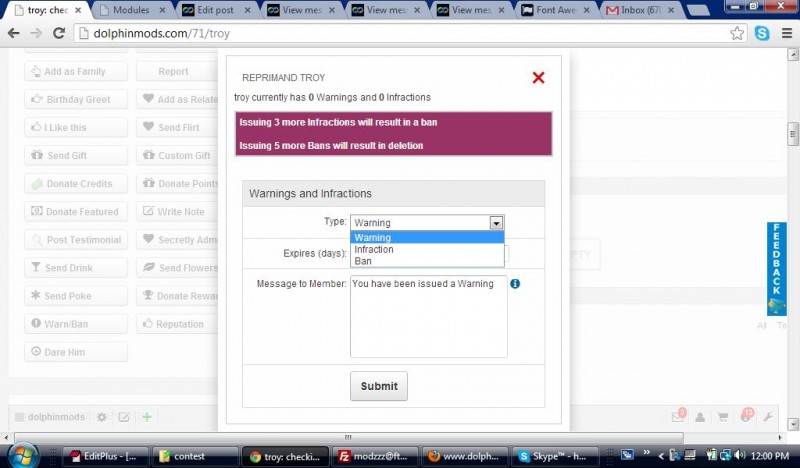
Task: Open EditPlus from the taskbar
Action: coord(105,456)
